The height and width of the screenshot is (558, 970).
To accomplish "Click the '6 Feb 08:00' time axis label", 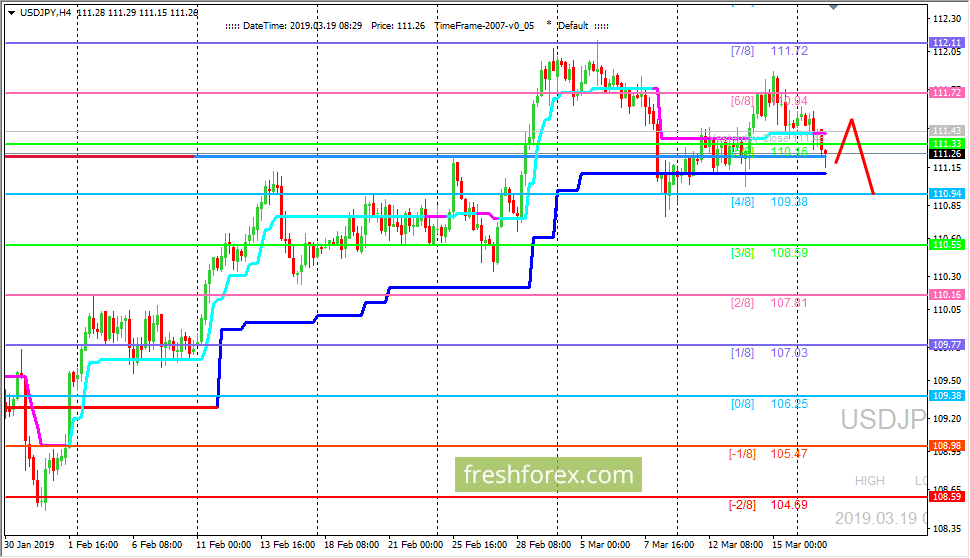I will (157, 545).
